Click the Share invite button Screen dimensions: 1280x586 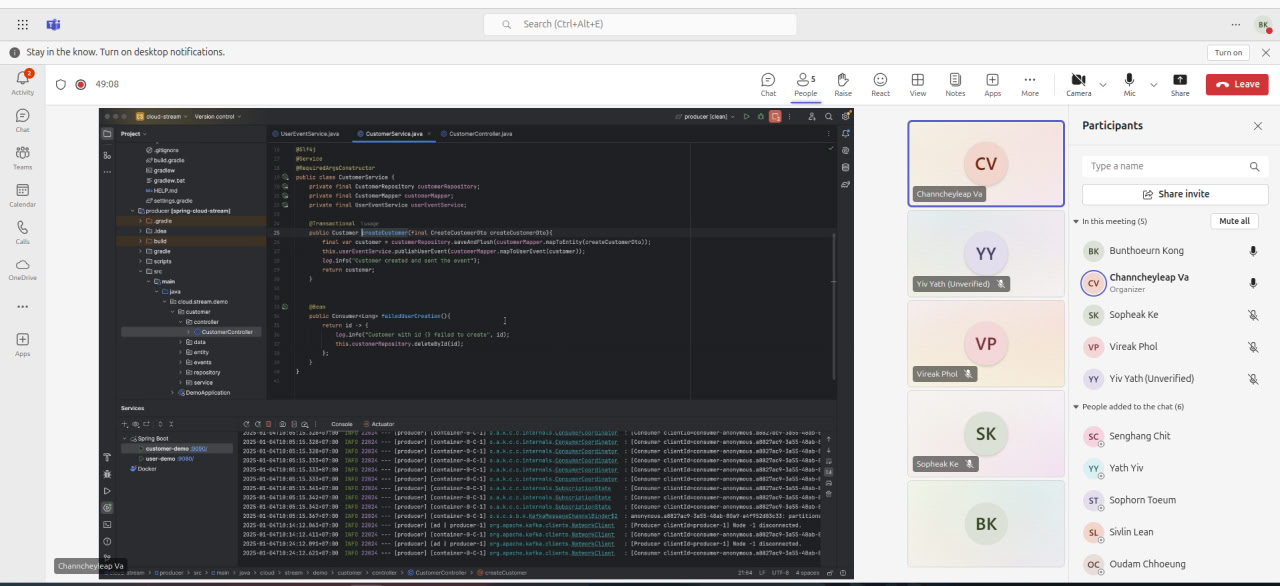[x=1175, y=194]
